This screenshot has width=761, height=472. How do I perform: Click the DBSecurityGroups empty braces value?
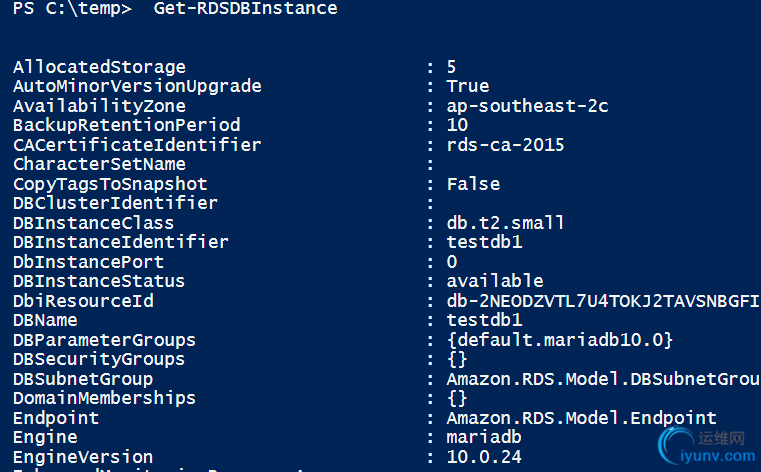coord(457,359)
